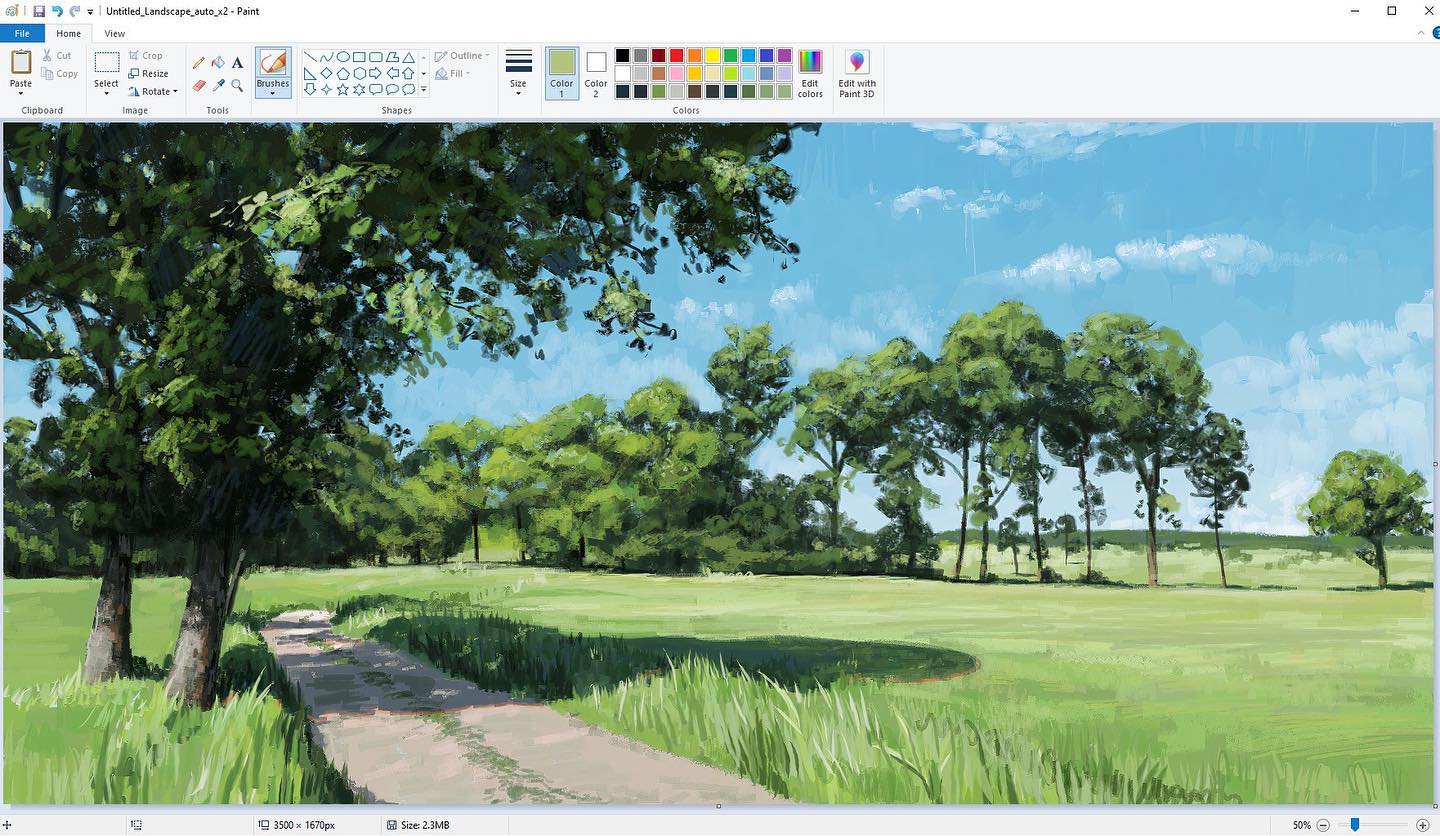The height and width of the screenshot is (836, 1440).
Task: Choose the Right triangle shape
Action: 310,73
